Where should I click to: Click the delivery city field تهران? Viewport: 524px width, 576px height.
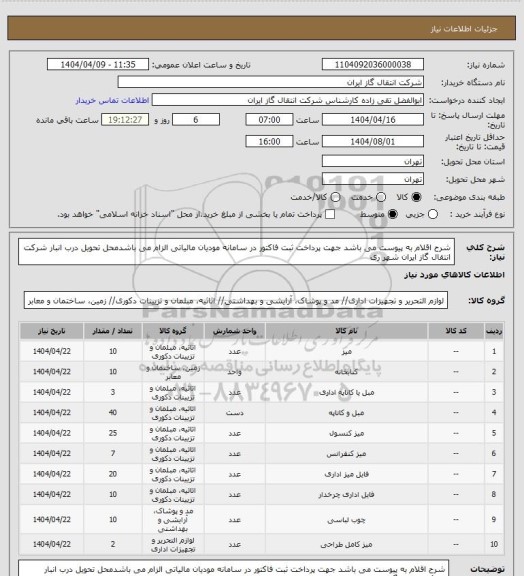(373, 179)
